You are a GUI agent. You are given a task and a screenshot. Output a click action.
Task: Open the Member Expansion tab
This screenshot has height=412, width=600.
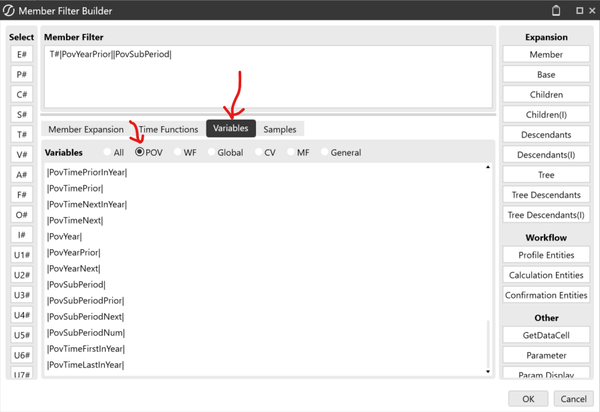tap(86, 129)
